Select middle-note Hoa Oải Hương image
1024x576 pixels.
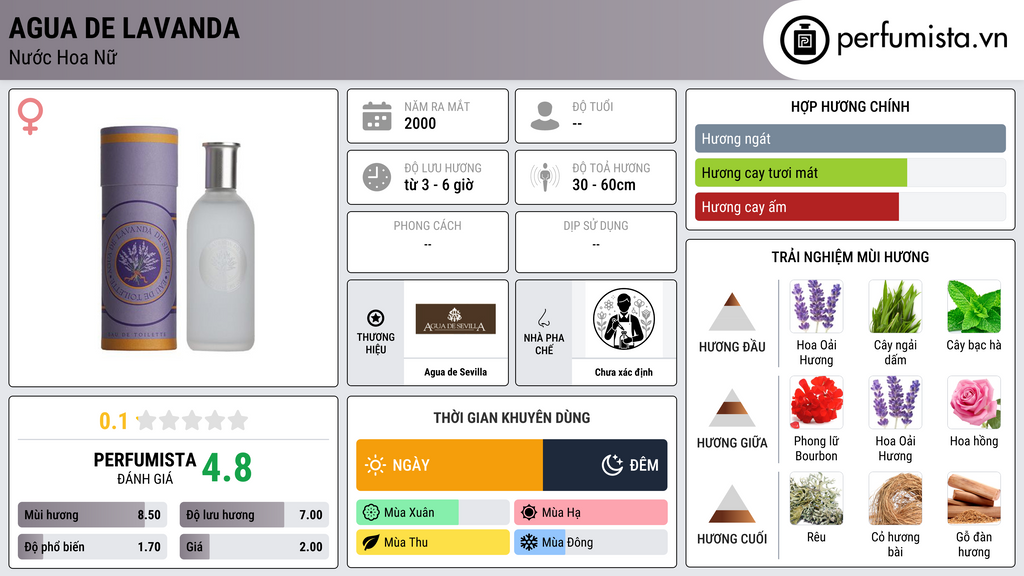click(895, 403)
